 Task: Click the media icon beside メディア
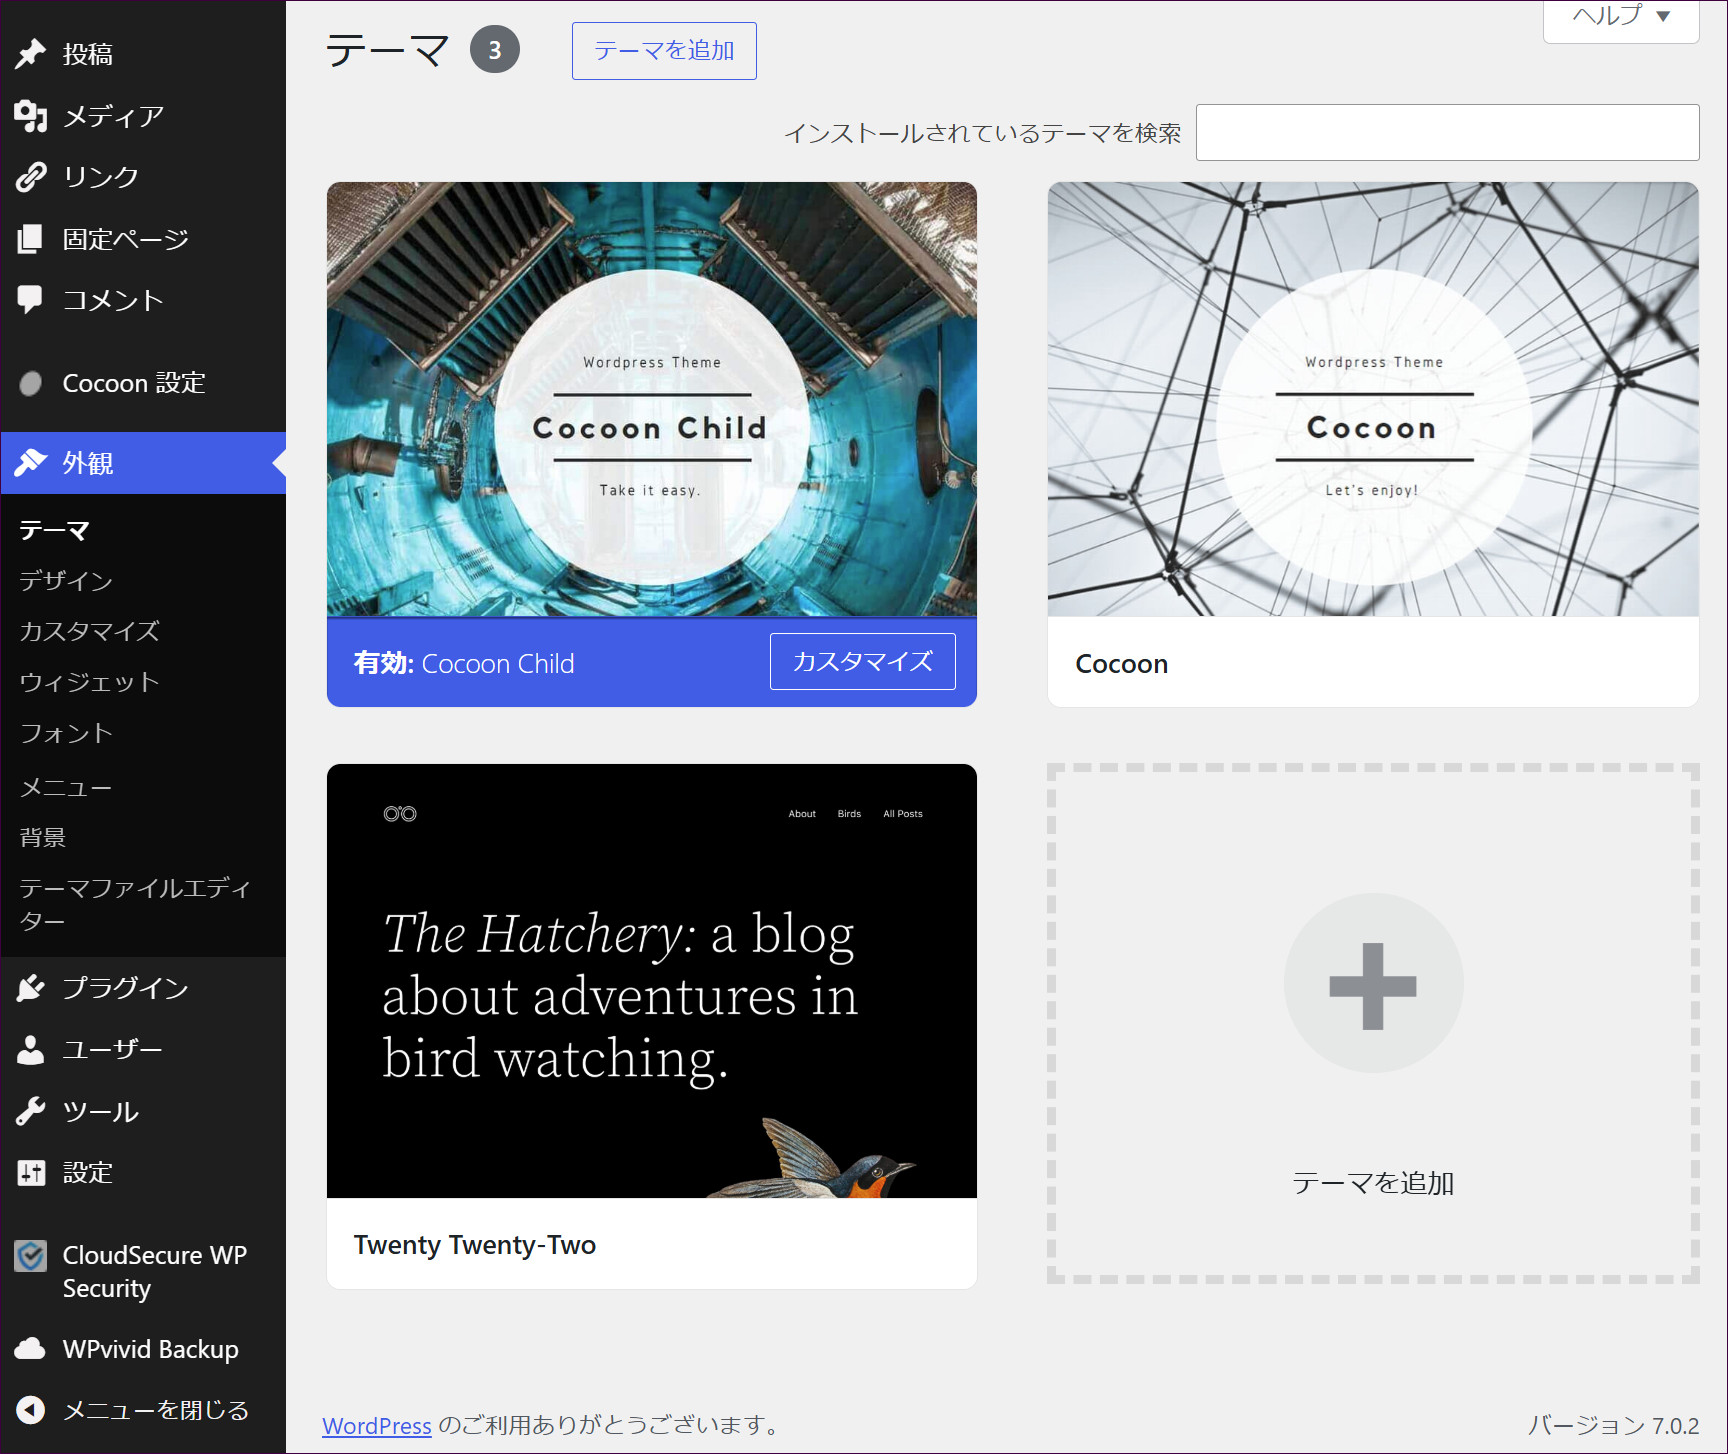point(31,116)
